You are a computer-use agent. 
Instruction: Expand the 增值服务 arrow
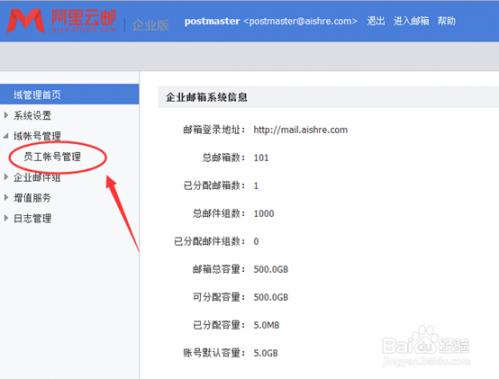point(6,198)
